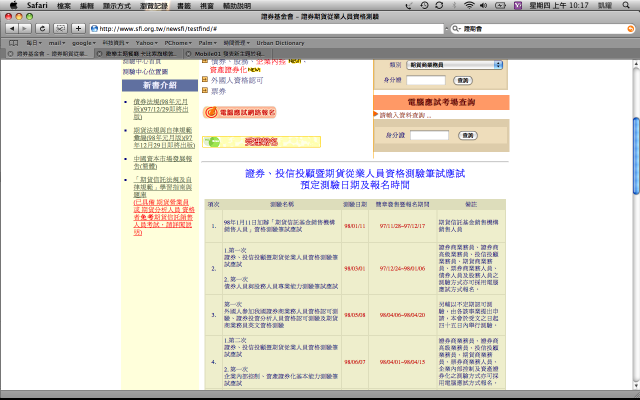Image resolution: width=640 pixels, height=400 pixels.
Task: Click the button between reload and add bookmark
Action: pyautogui.click(x=60, y=29)
